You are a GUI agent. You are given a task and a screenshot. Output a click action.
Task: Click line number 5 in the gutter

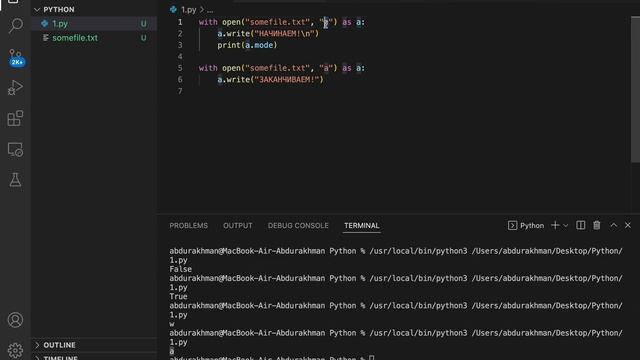click(180, 68)
